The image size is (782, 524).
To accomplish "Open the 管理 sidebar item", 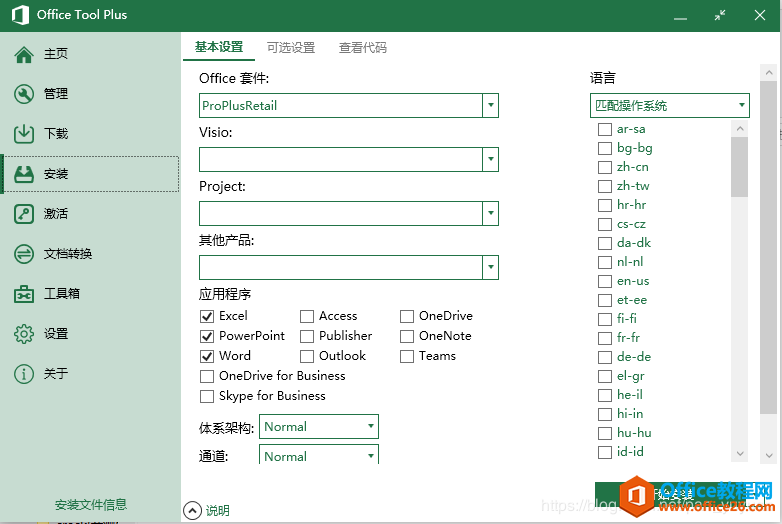I will 91,94.
